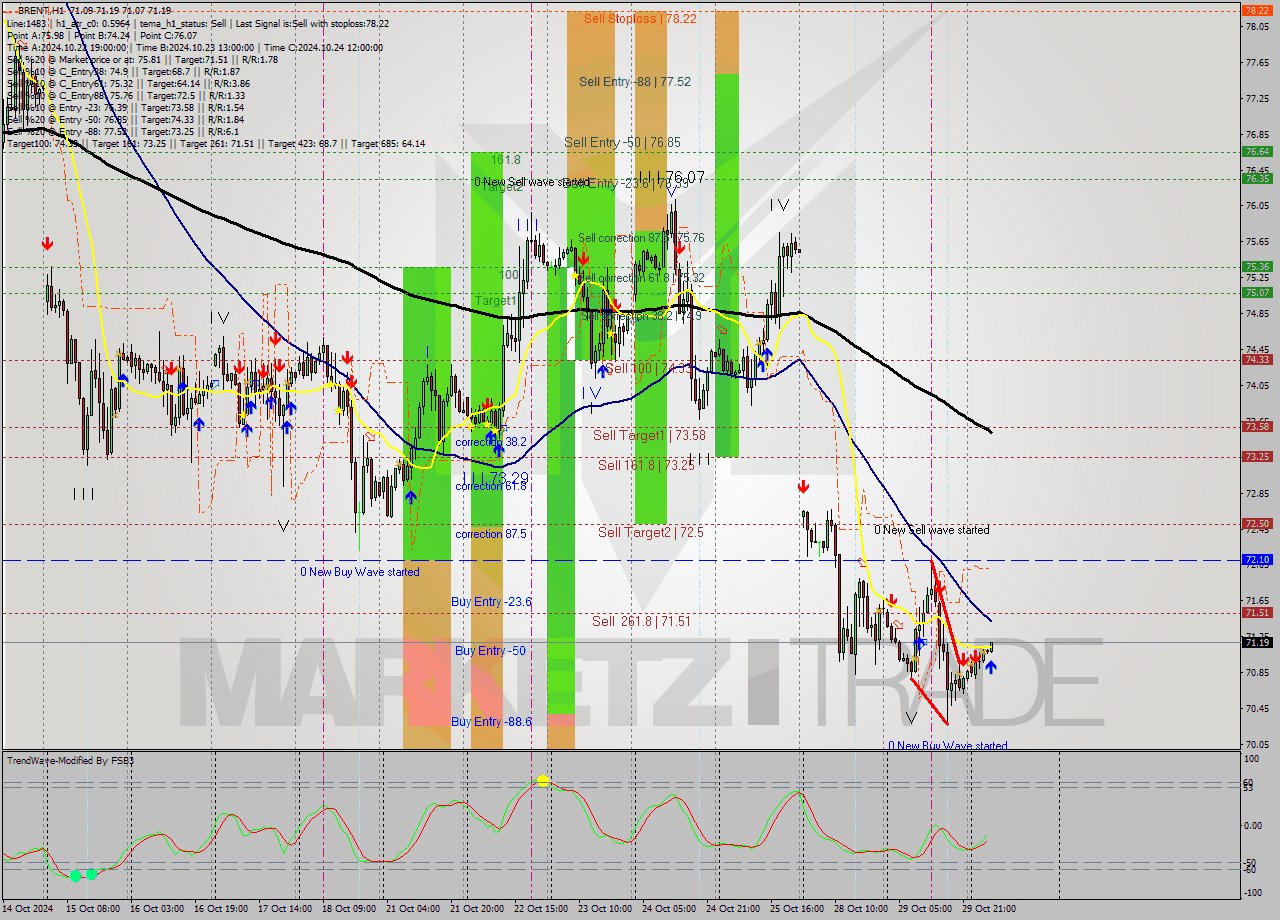Click the red 71.51 price tag
Screen dimensions: 1280x920
point(1256,613)
